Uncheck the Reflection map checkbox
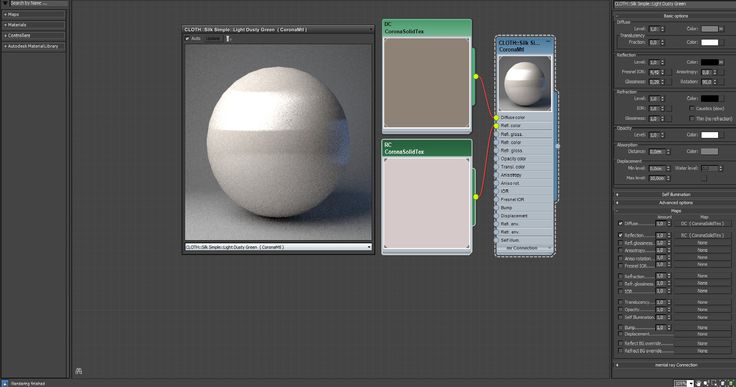 tap(621, 235)
